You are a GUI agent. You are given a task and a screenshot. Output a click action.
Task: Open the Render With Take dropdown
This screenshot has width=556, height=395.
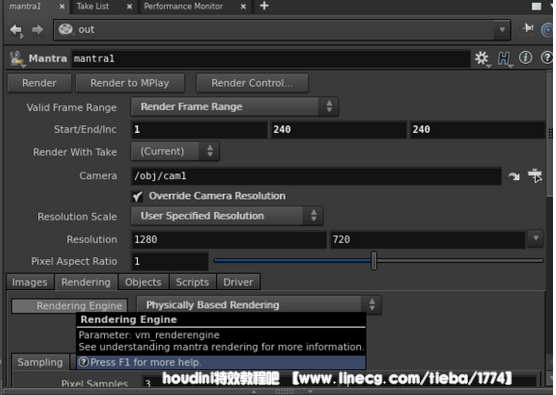point(175,151)
